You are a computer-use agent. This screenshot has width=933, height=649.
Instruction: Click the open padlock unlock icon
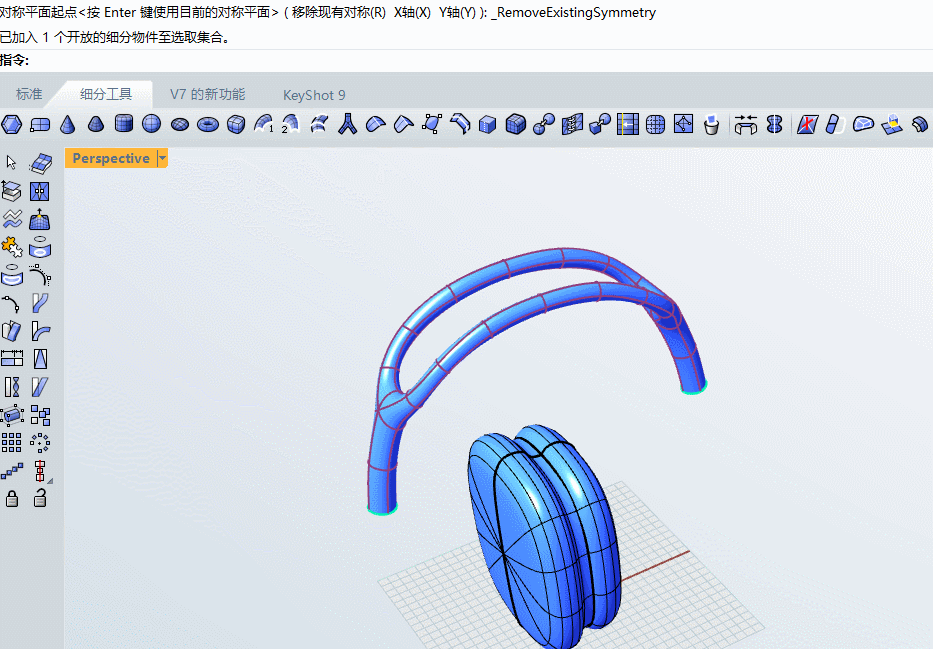pos(40,497)
